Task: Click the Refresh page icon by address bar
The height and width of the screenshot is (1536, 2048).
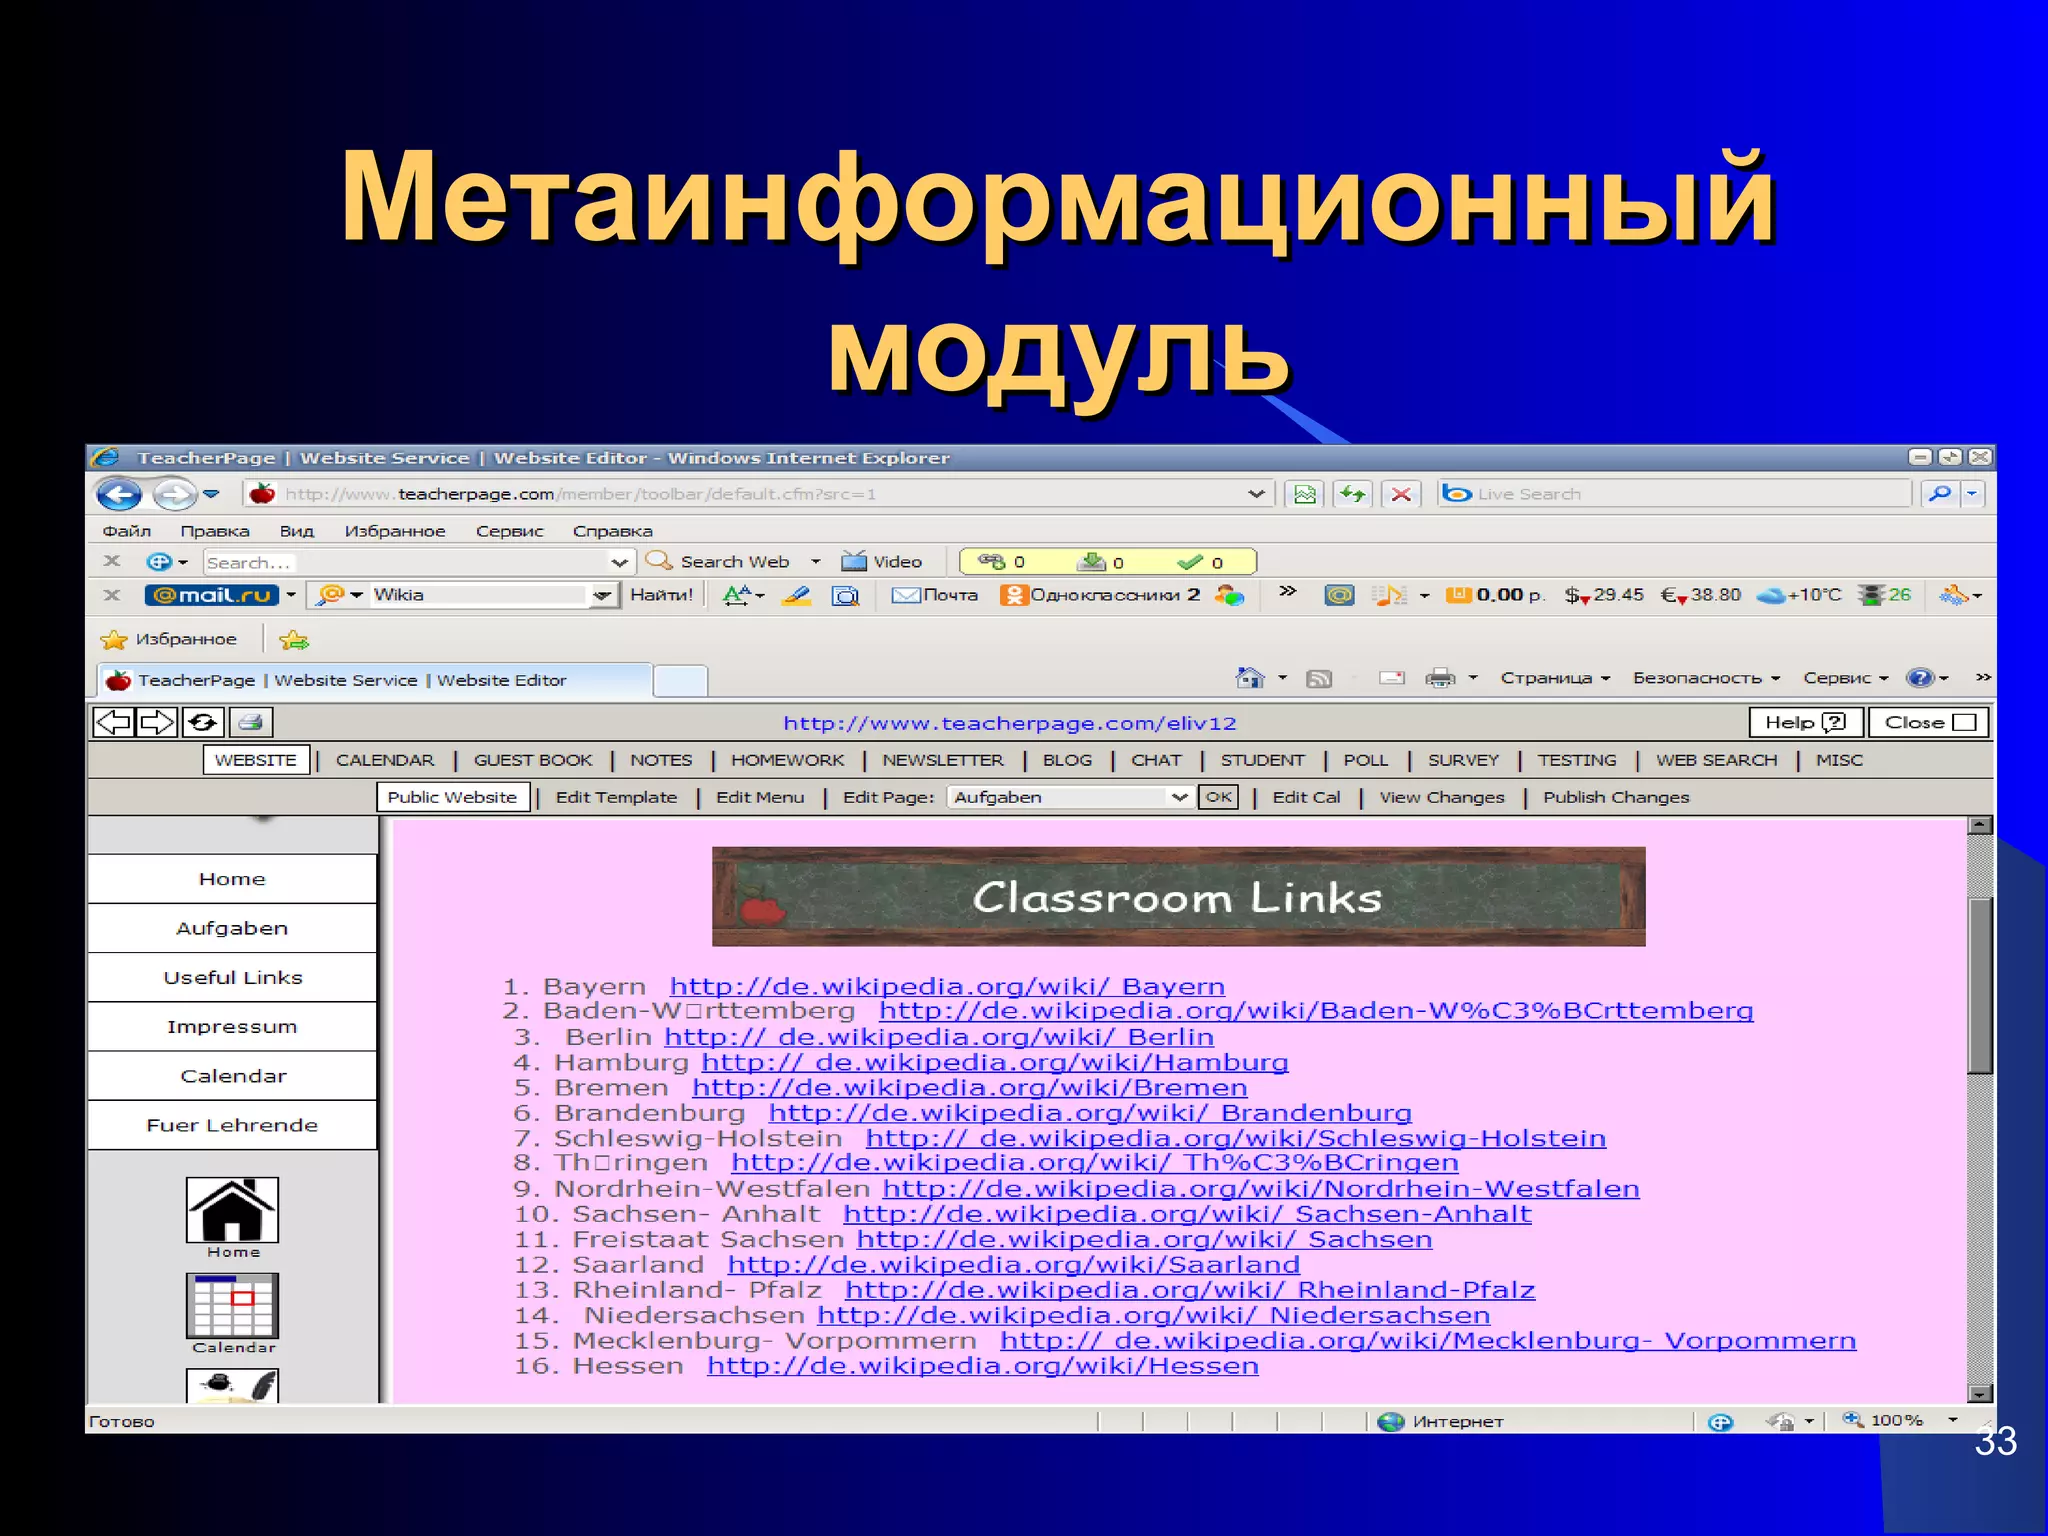Action: (x=1354, y=493)
